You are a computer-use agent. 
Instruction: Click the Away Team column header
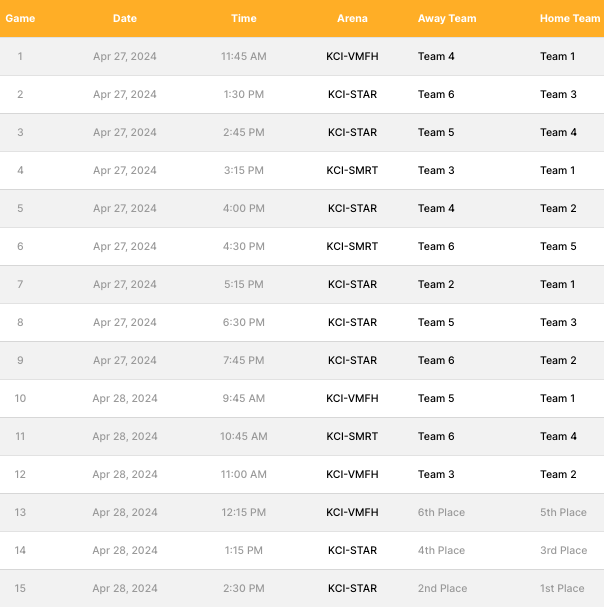tap(447, 18)
